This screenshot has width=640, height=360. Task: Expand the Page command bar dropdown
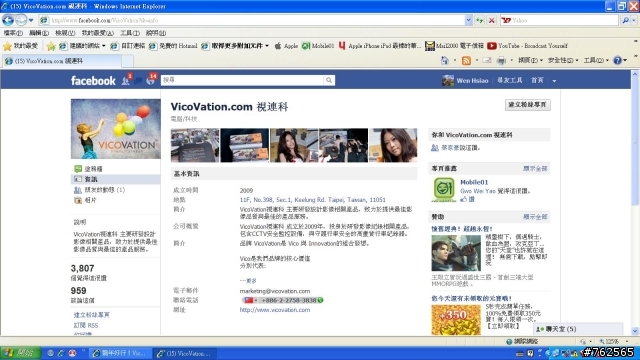tap(530, 60)
